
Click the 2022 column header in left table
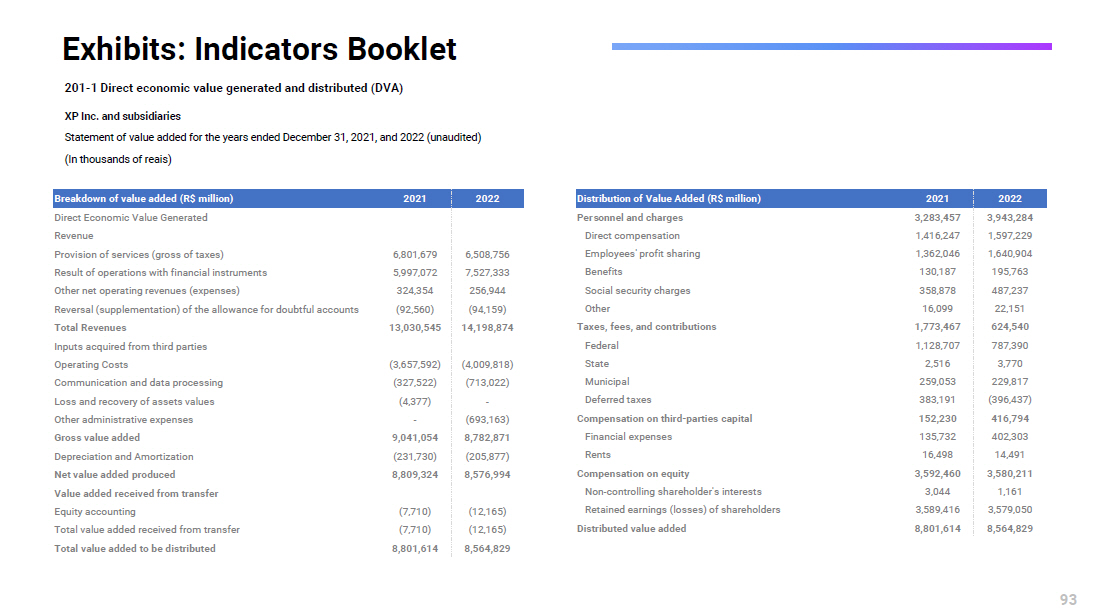coord(487,199)
